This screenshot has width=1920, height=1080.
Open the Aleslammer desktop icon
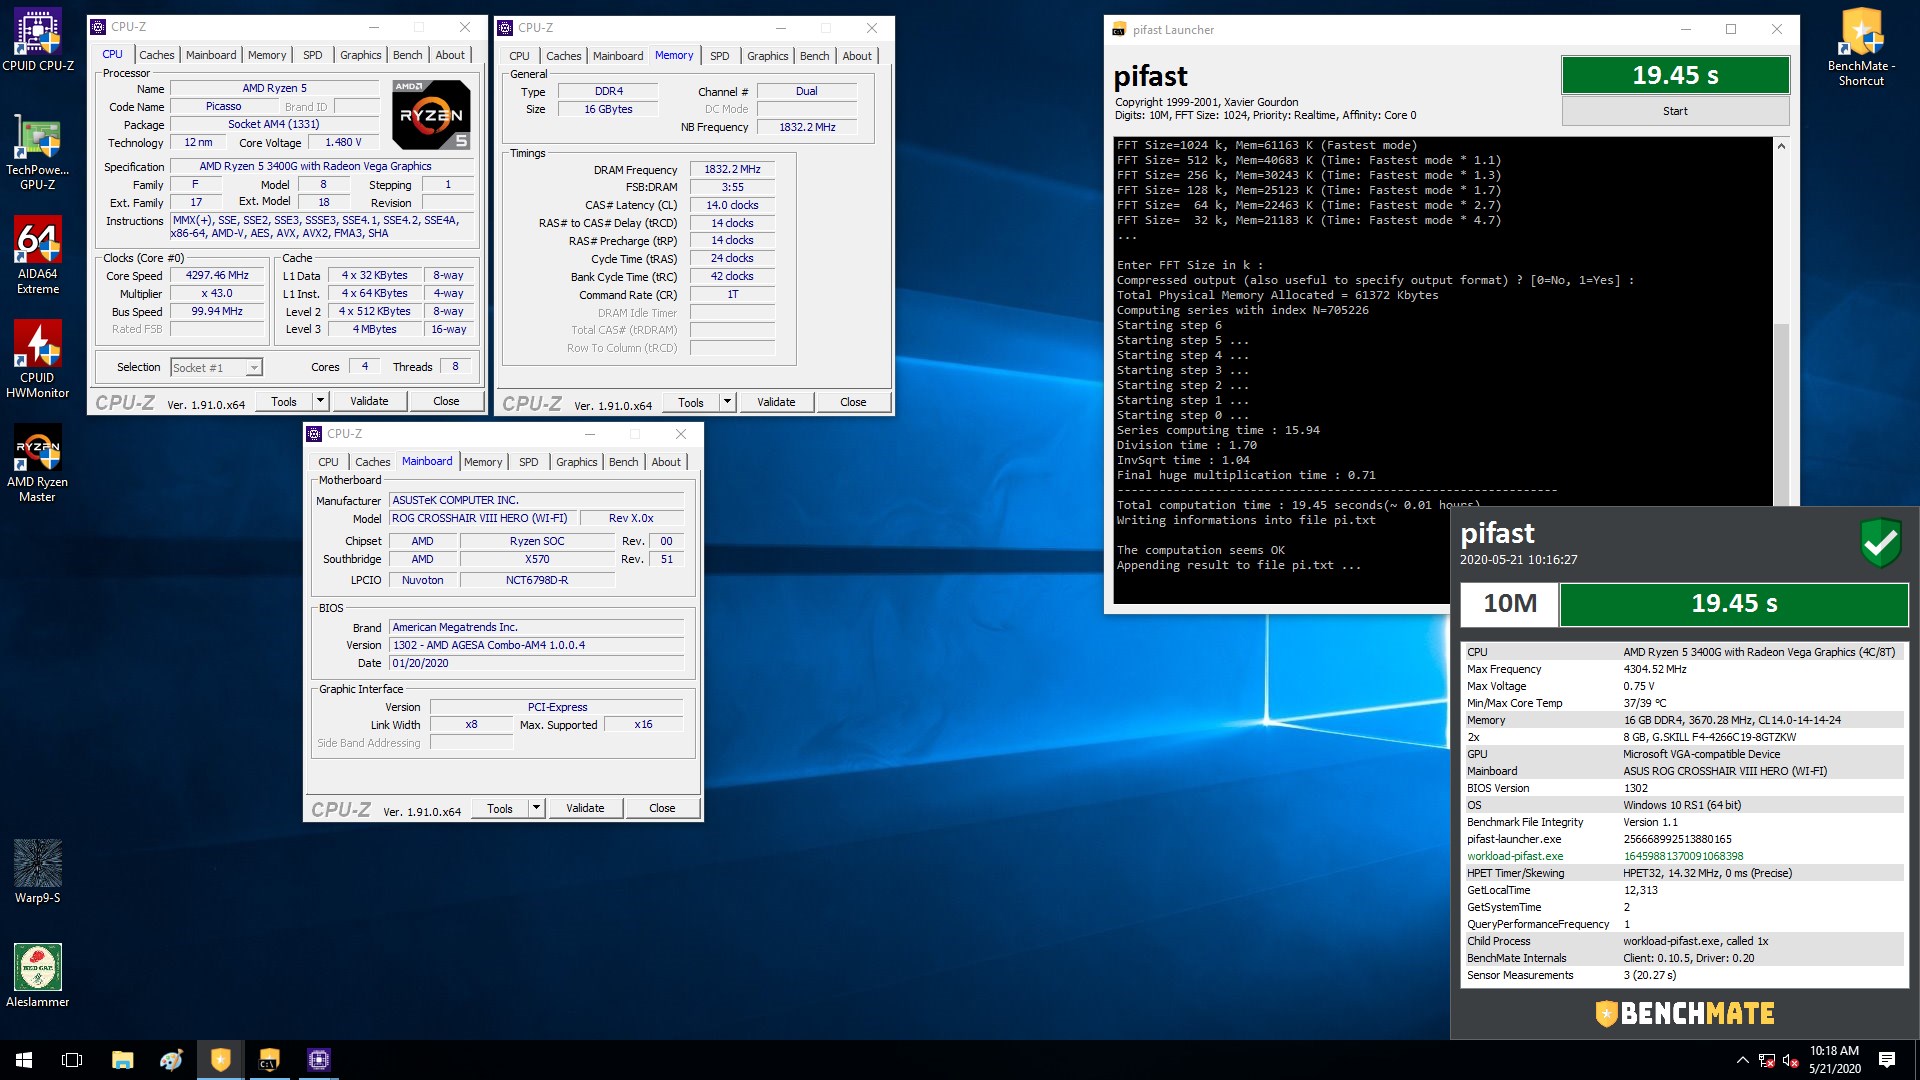pyautogui.click(x=37, y=976)
